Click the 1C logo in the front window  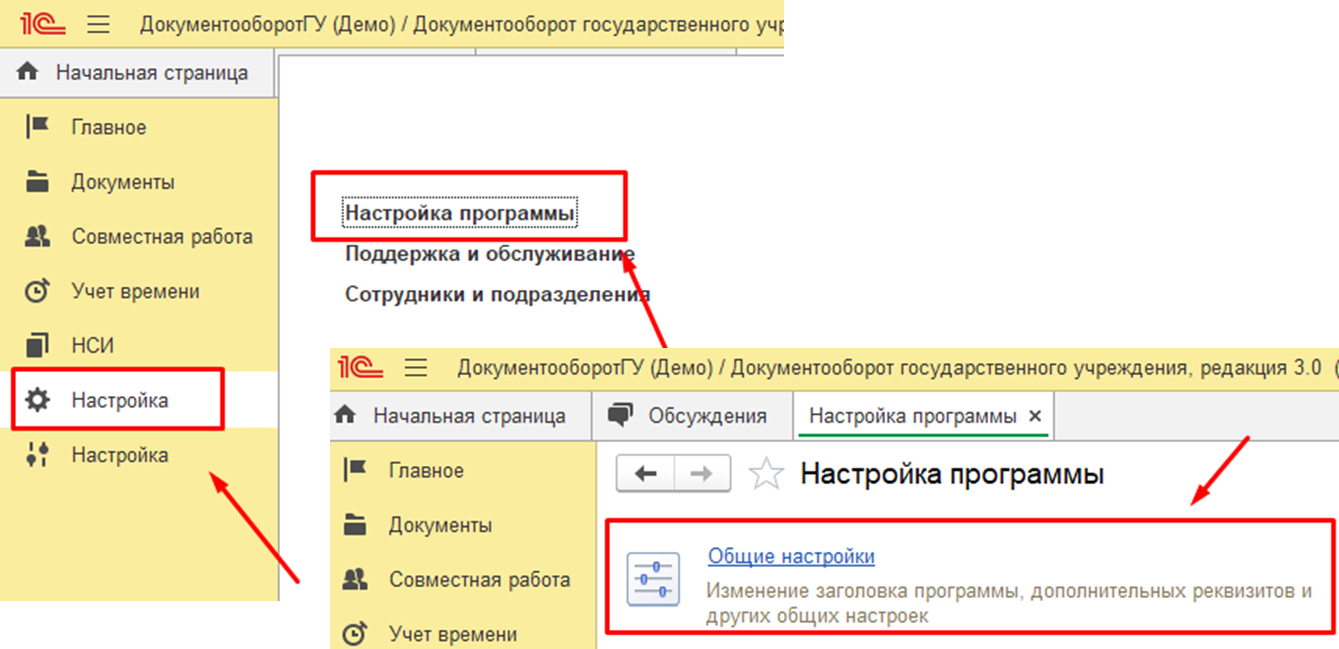(361, 367)
